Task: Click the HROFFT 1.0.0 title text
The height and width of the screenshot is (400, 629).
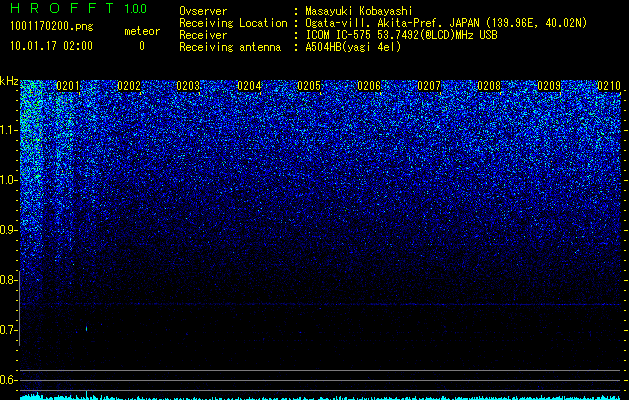Action: pyautogui.click(x=78, y=8)
